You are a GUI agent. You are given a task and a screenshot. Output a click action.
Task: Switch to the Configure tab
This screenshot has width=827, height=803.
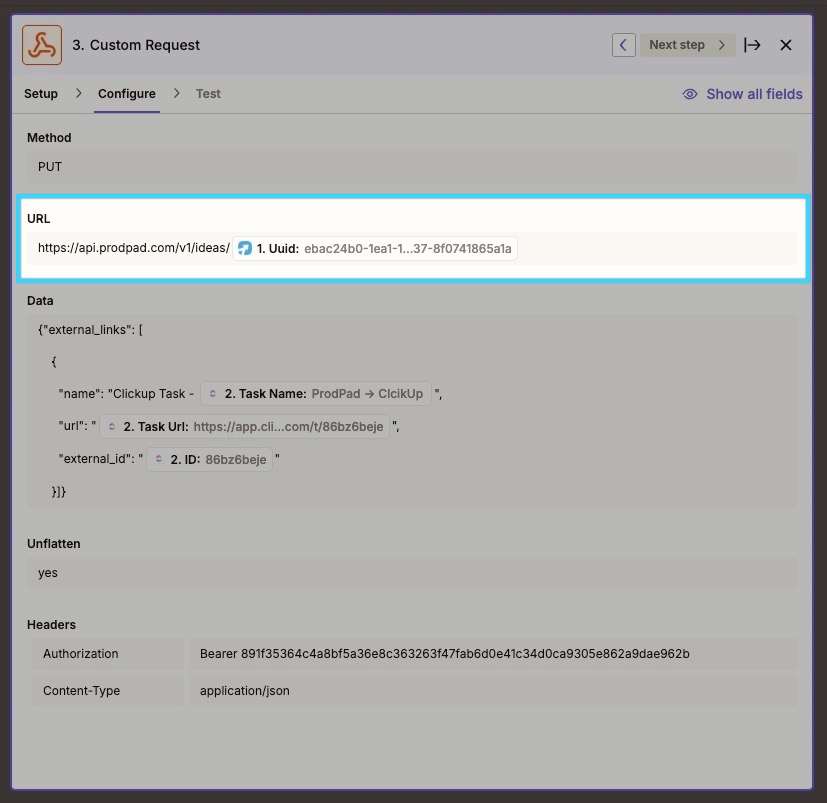click(127, 93)
